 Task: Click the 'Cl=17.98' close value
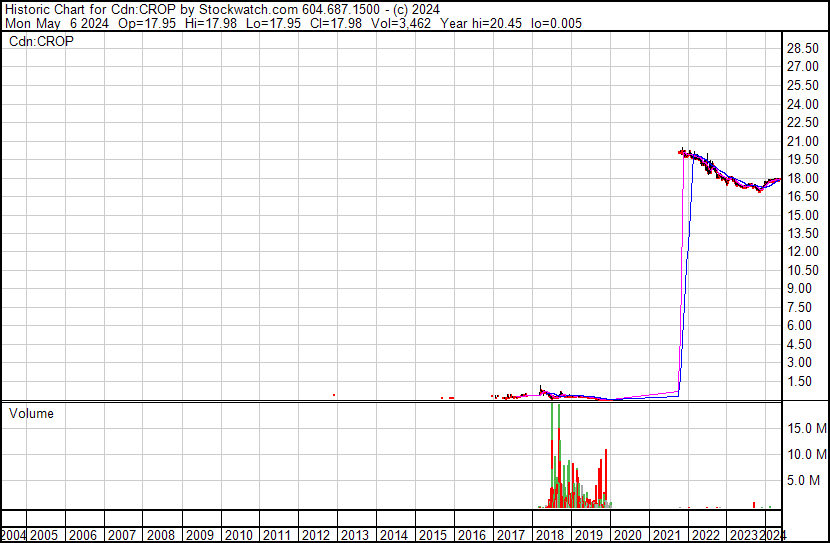click(336, 23)
